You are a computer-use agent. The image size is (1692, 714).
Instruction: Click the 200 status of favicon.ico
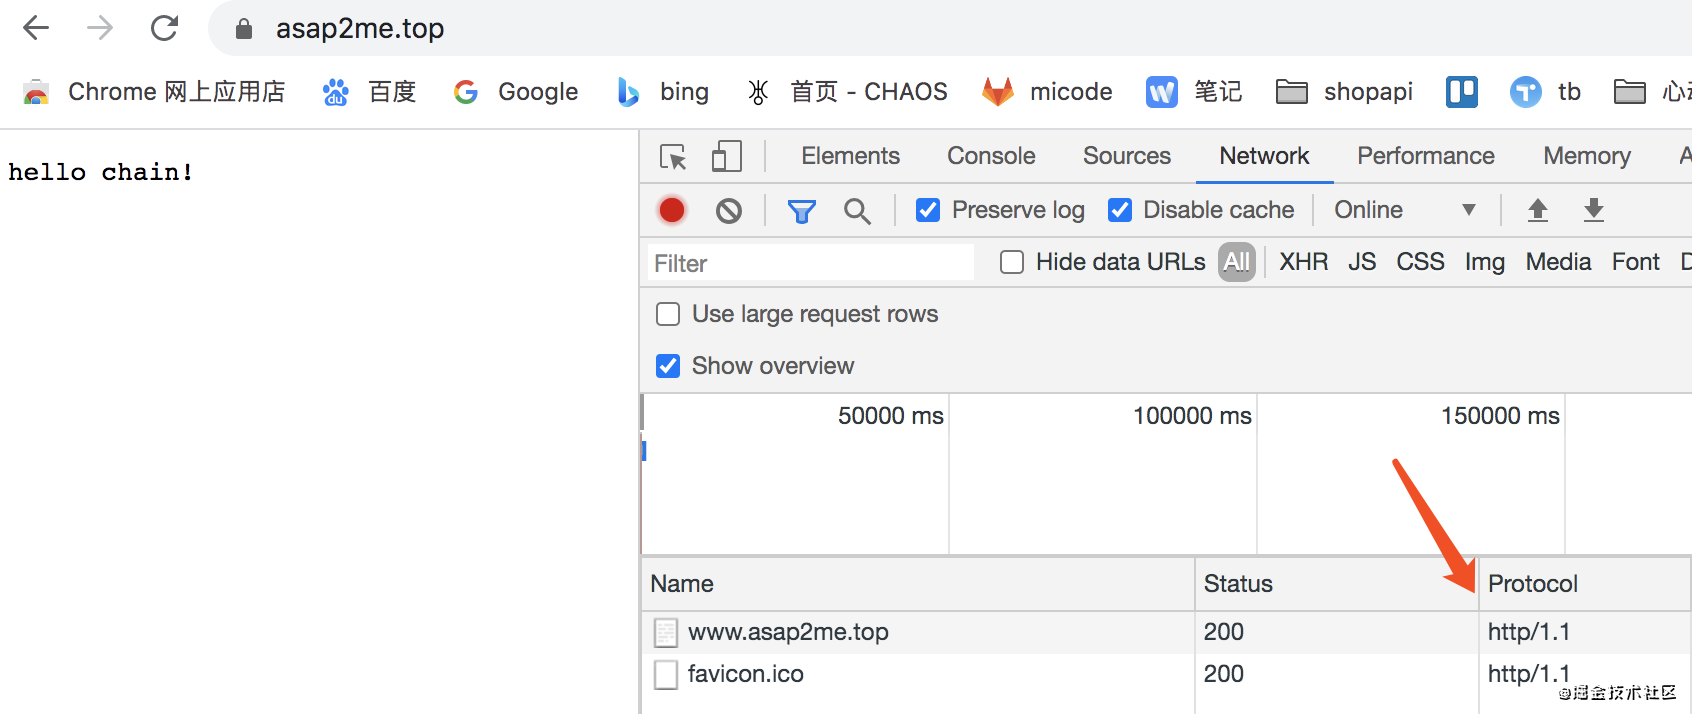(x=1224, y=674)
